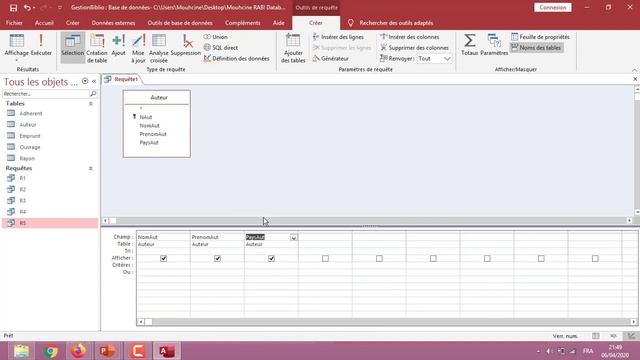Open the Paramètres query dialog
The image size is (640, 360).
[494, 45]
